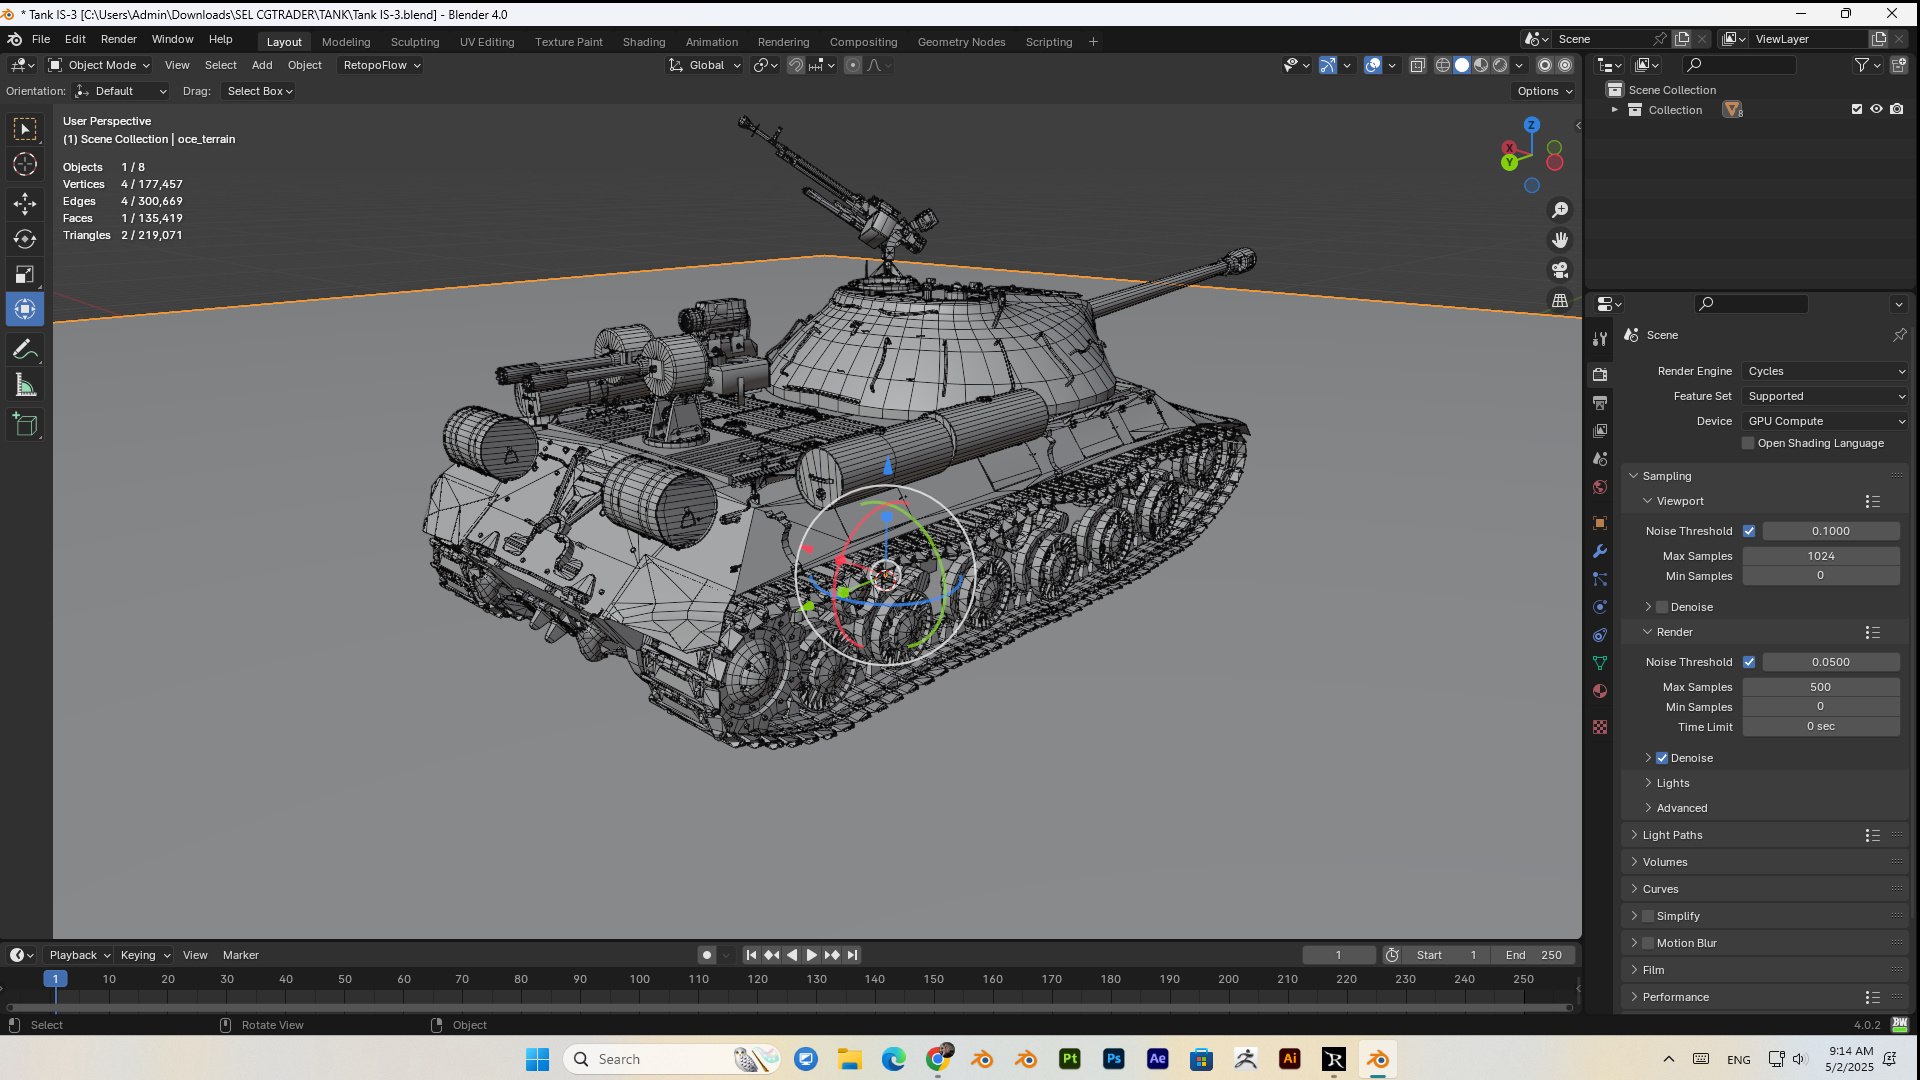Switch to the Shading workspace tab
Image resolution: width=1920 pixels, height=1080 pixels.
(643, 42)
